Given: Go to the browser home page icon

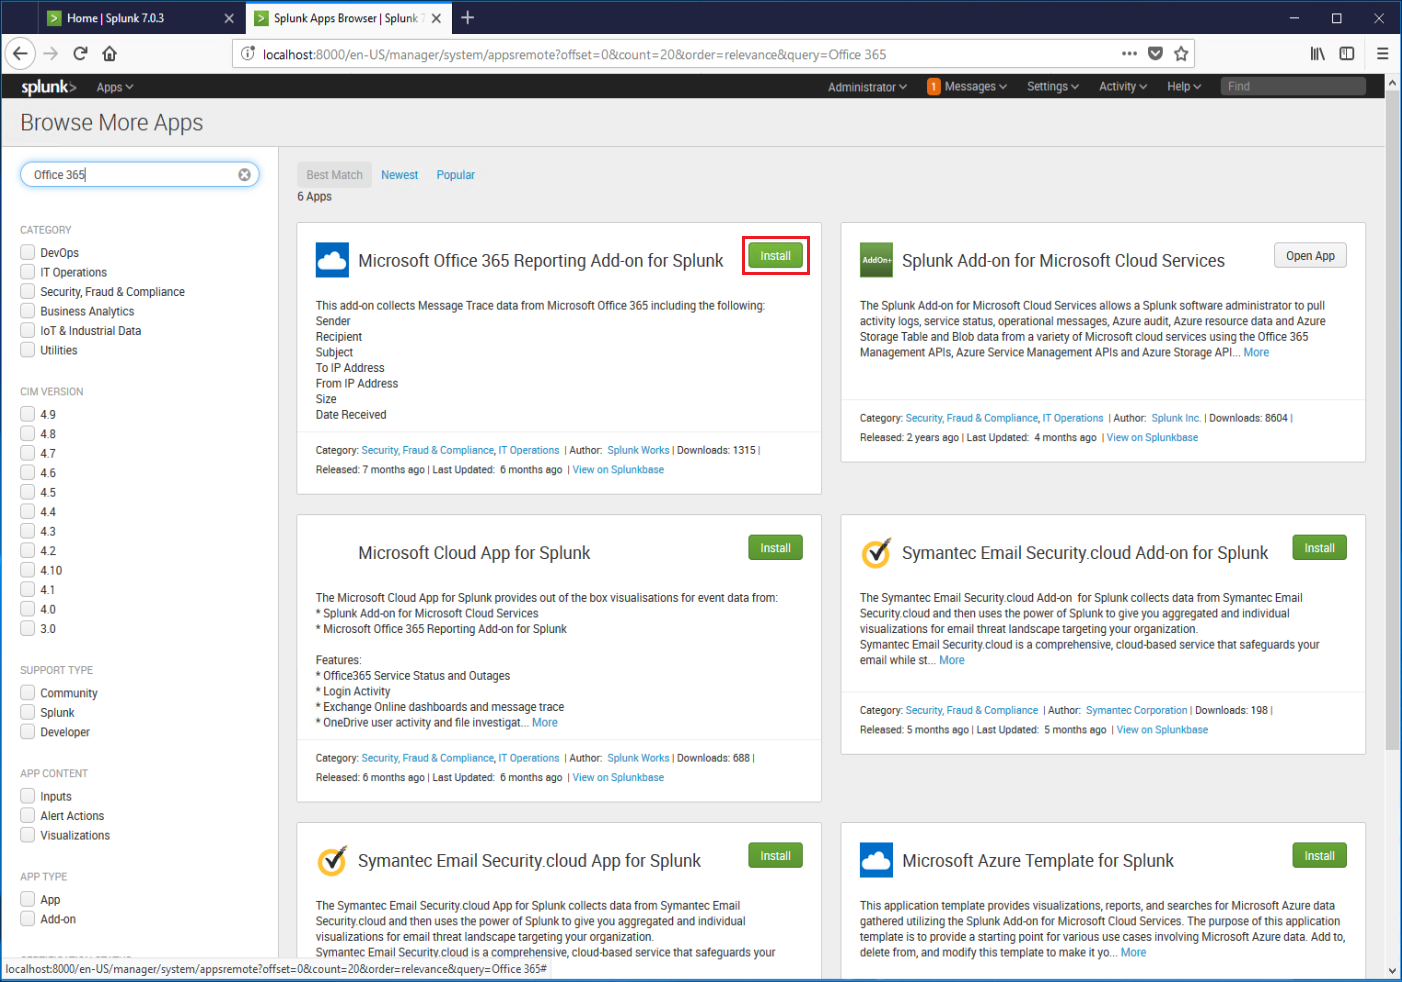Looking at the screenshot, I should (x=110, y=54).
